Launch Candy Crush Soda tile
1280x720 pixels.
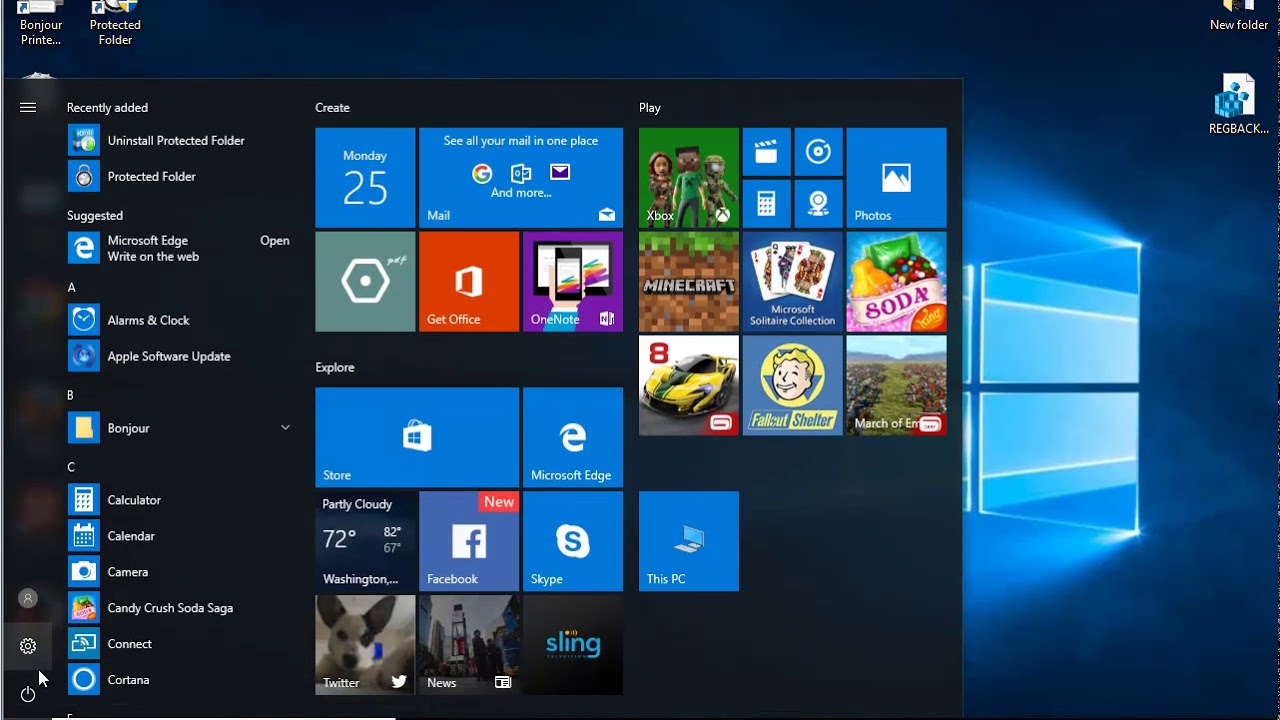pyautogui.click(x=897, y=282)
